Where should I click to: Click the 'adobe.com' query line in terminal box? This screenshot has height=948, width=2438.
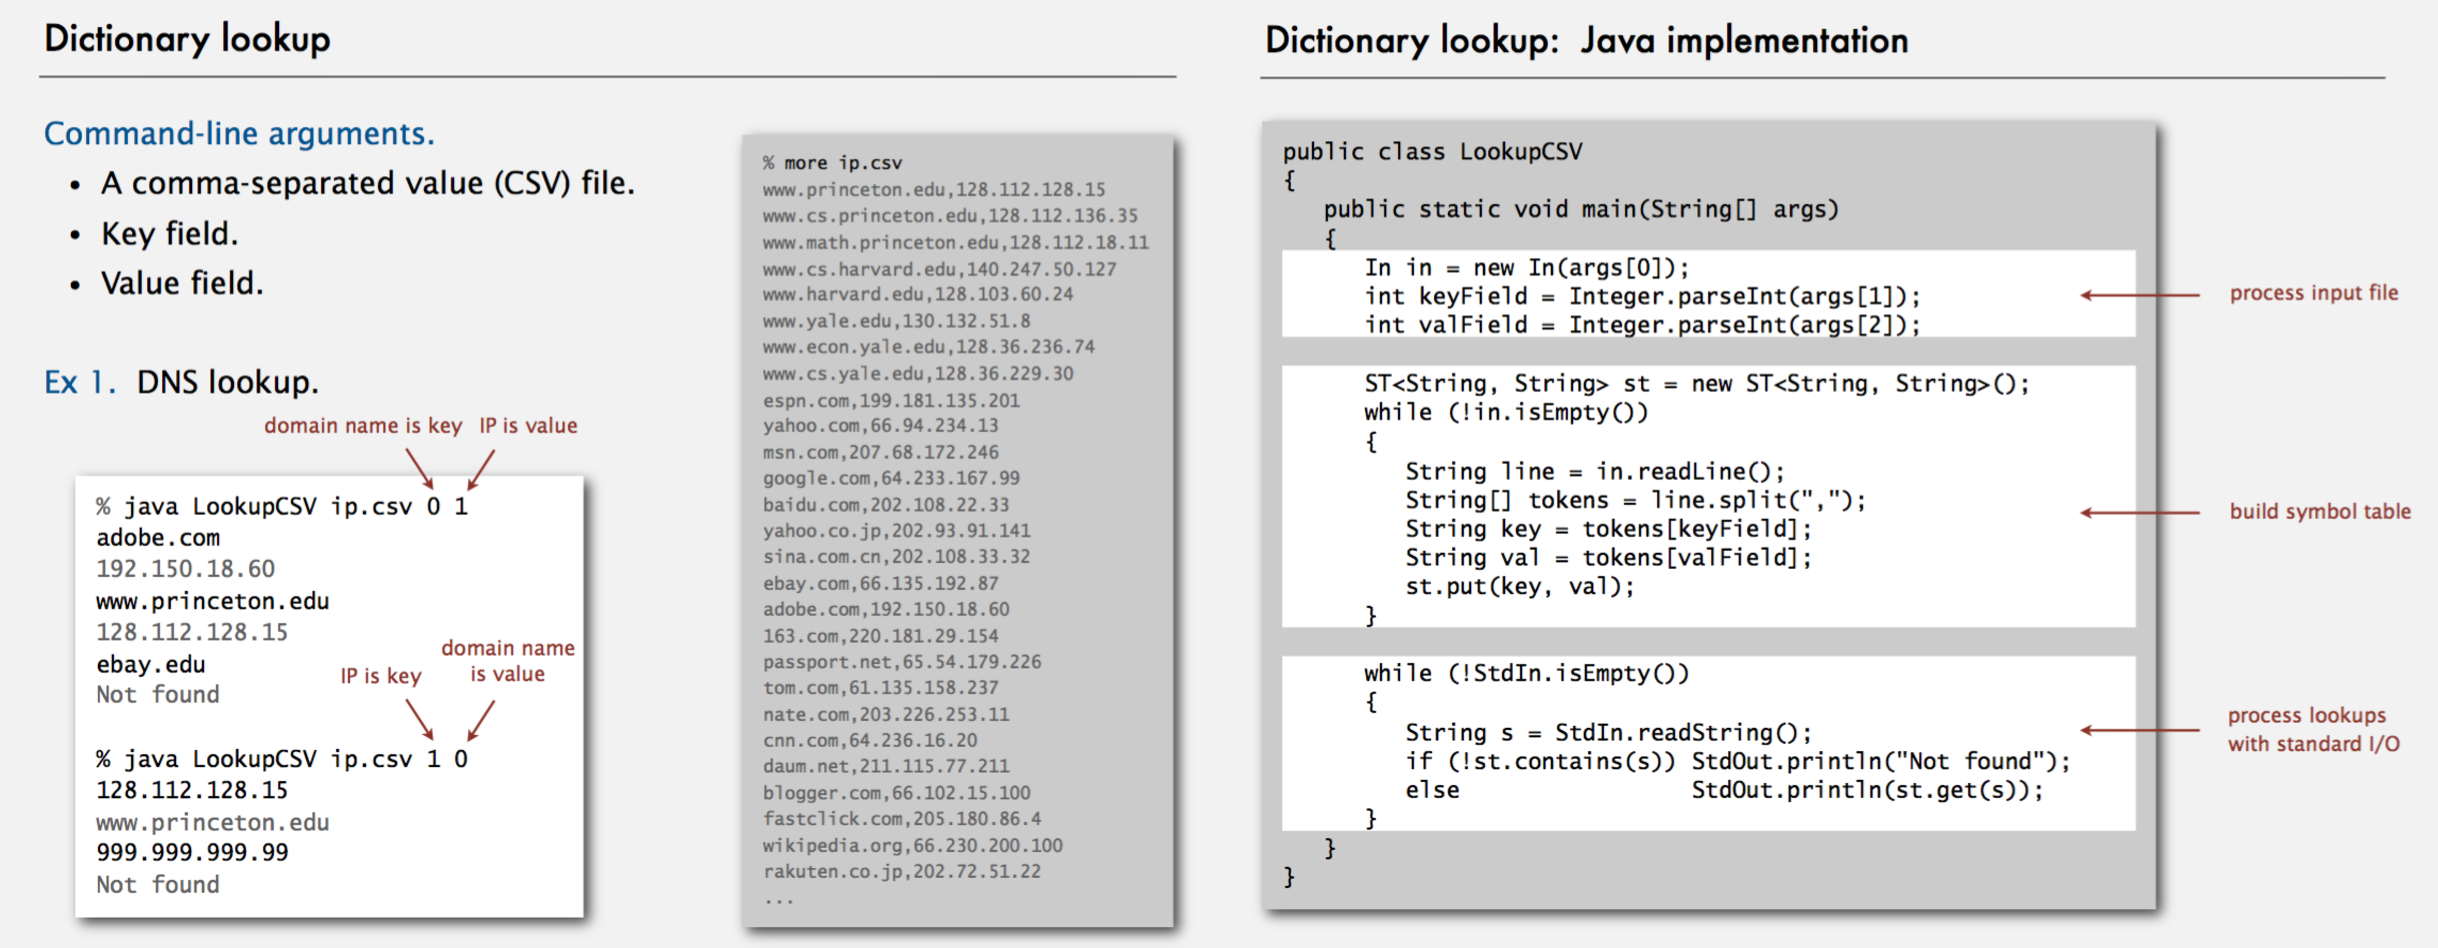158,538
